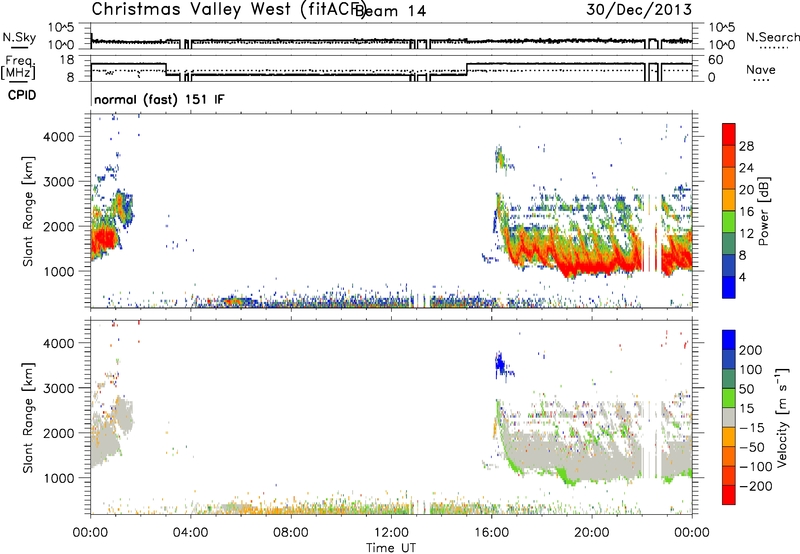This screenshot has height=554, width=800.
Task: Click the "50" label on Velocity color bar
Action: coord(746,389)
